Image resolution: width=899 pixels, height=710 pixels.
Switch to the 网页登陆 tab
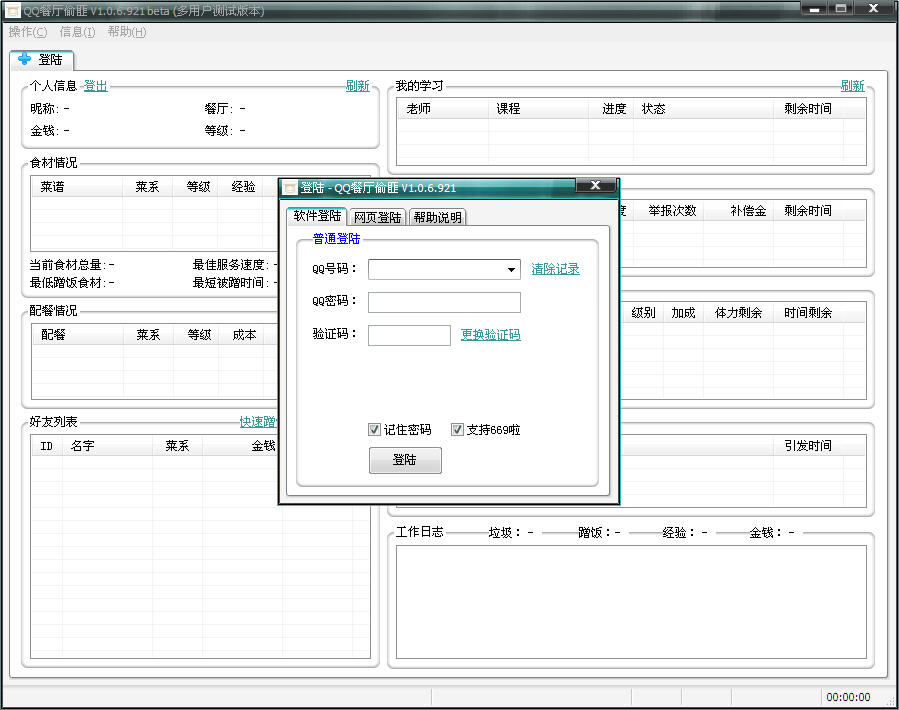tap(377, 217)
